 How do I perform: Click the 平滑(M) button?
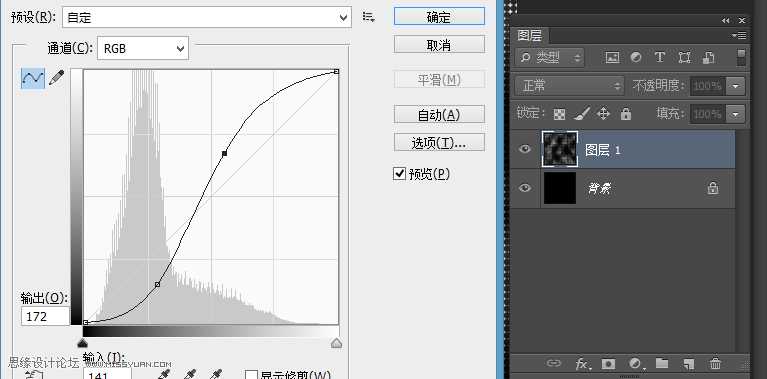tap(439, 80)
